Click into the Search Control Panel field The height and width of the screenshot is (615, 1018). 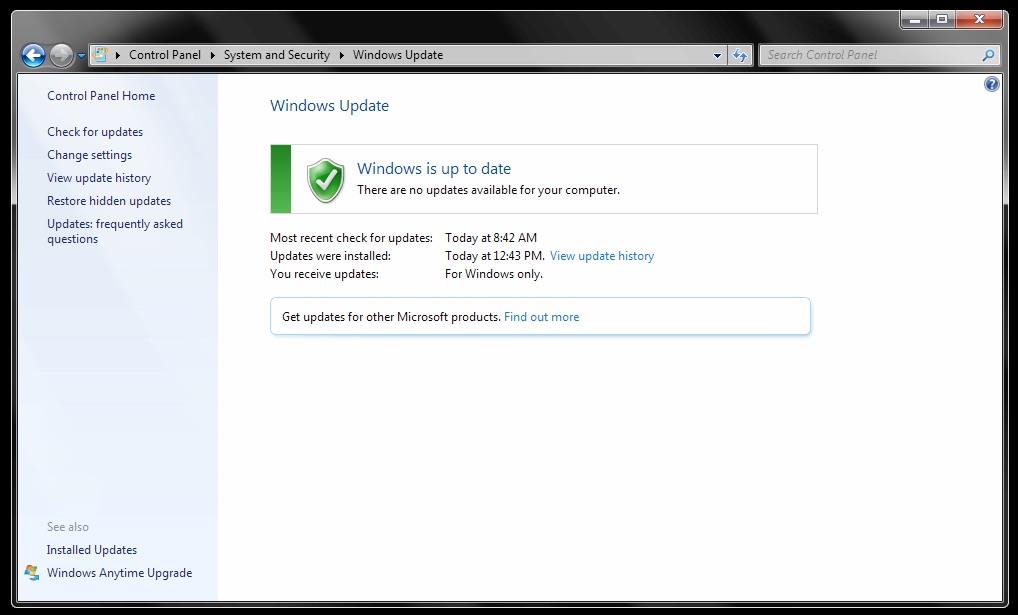click(x=868, y=55)
